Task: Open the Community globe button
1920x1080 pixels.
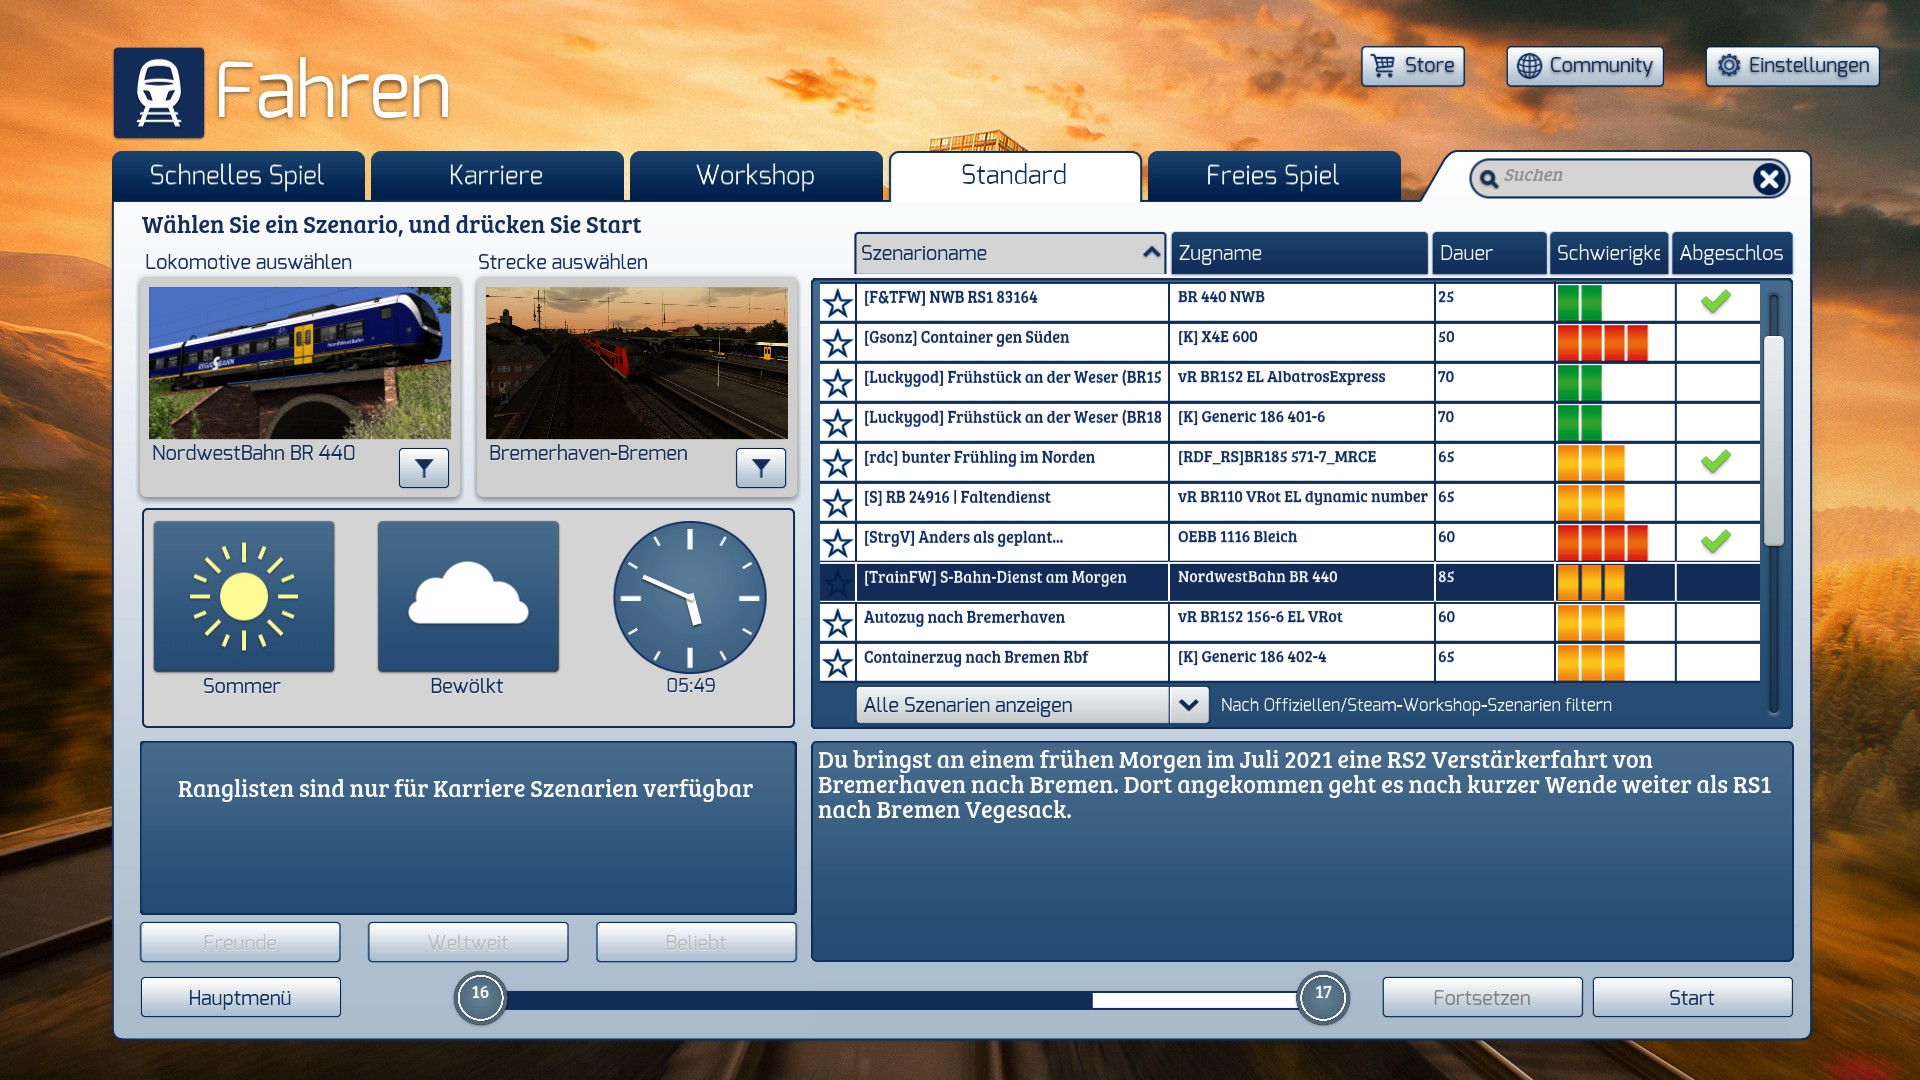Action: click(x=1585, y=66)
